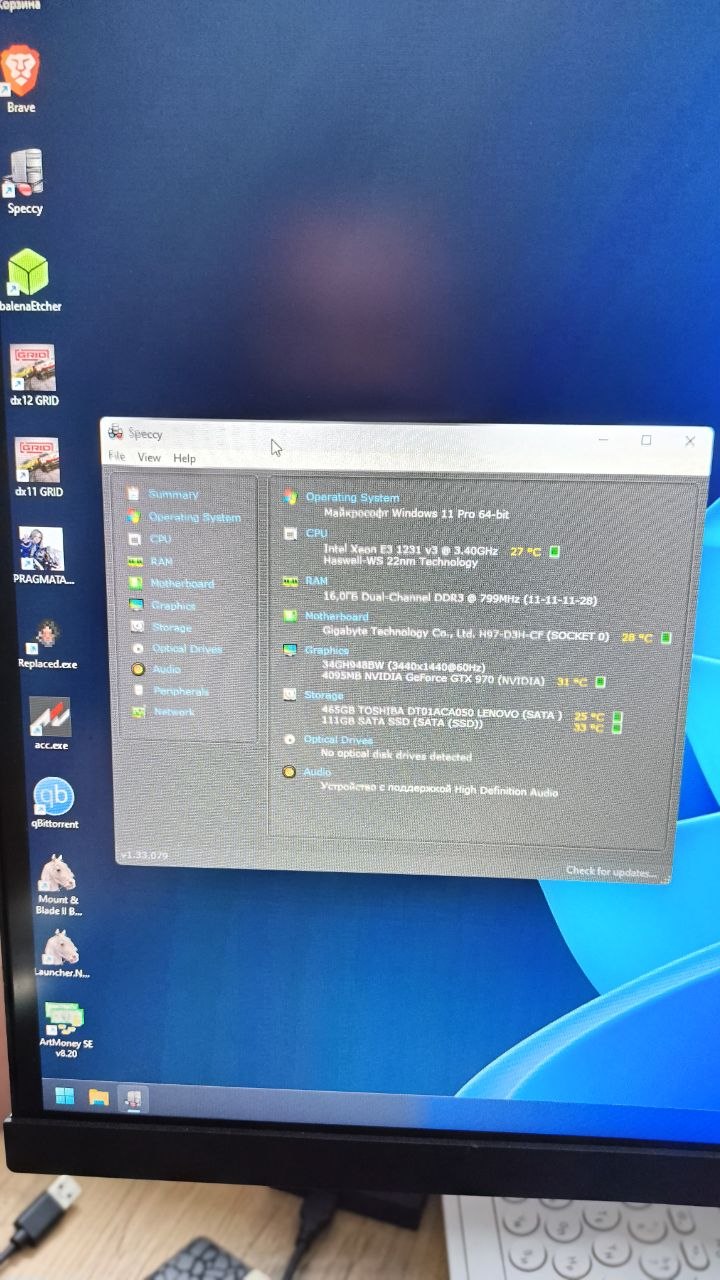The height and width of the screenshot is (1280, 720).
Task: Open ArtMoney SE v8.20 shortcut
Action: point(66,1029)
